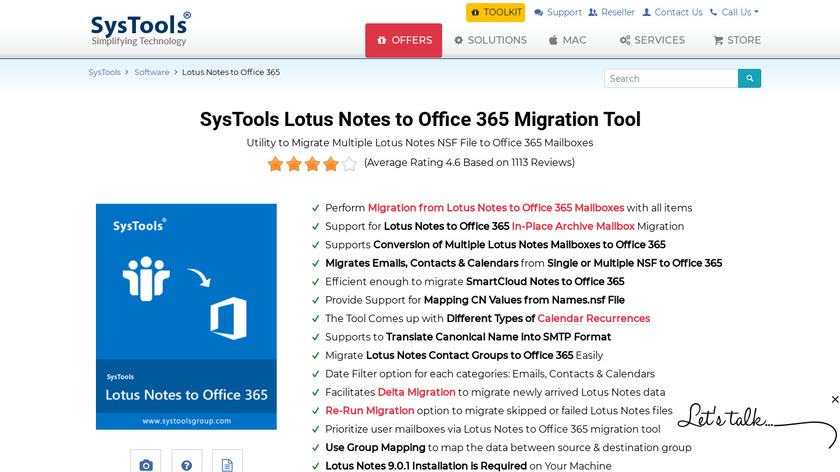Expand the Call Us dropdown

[x=734, y=12]
